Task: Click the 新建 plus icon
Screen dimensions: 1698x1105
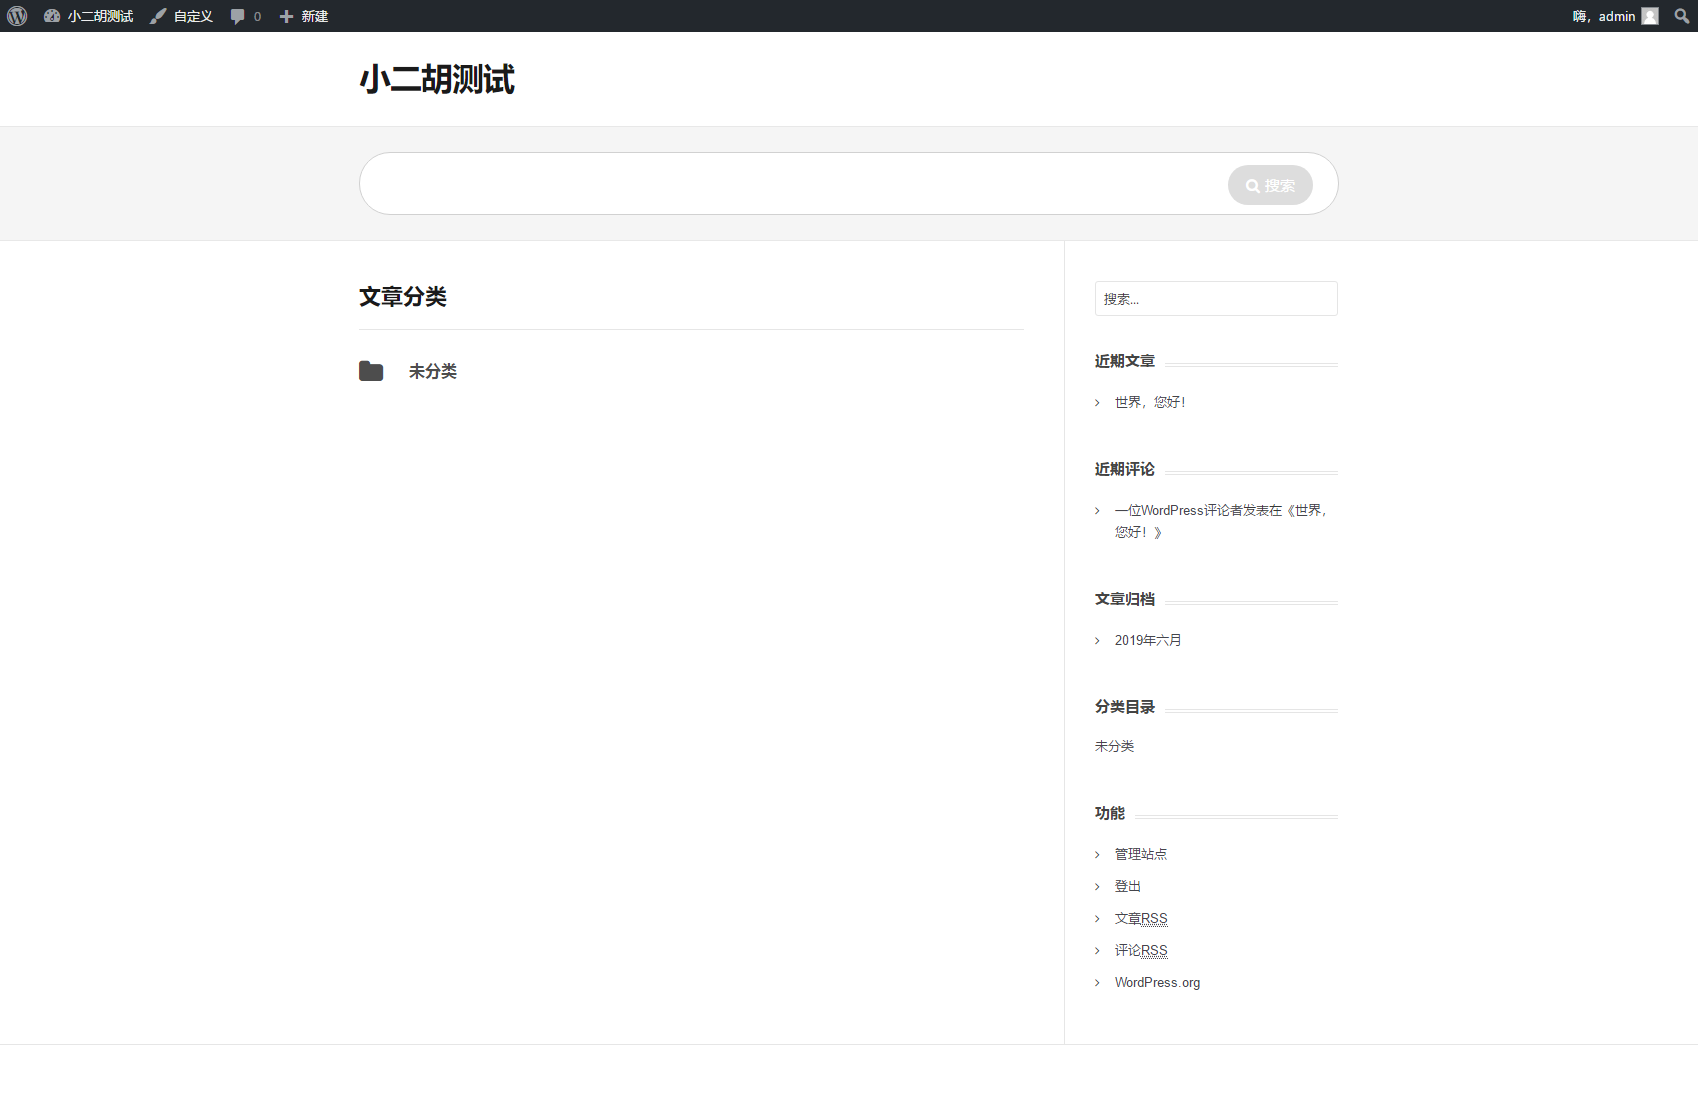Action: click(287, 16)
